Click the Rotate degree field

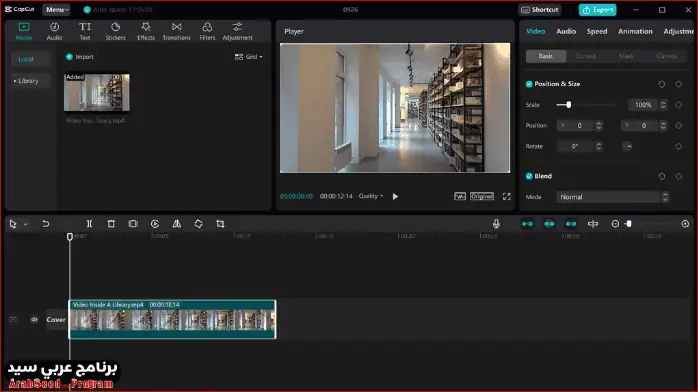tap(575, 146)
